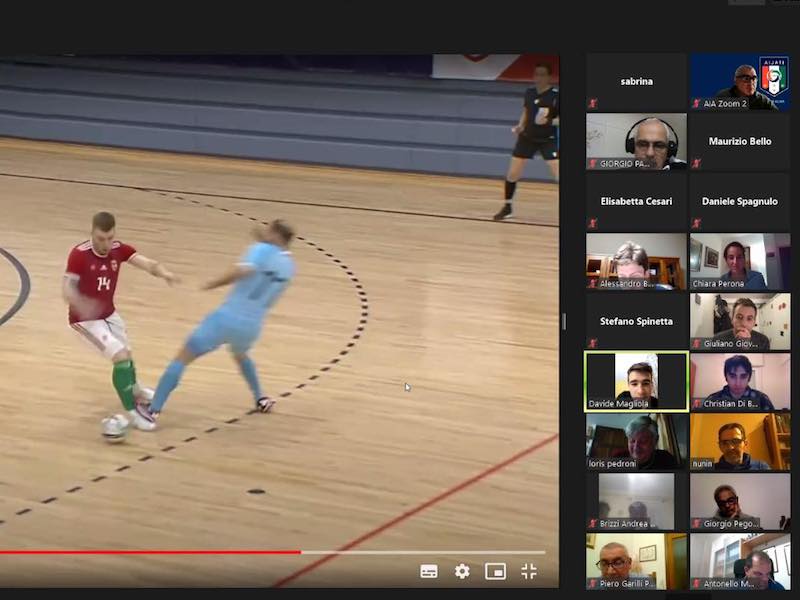Screen dimensions: 800x600
Task: Open the video settings gear
Action: pos(462,571)
